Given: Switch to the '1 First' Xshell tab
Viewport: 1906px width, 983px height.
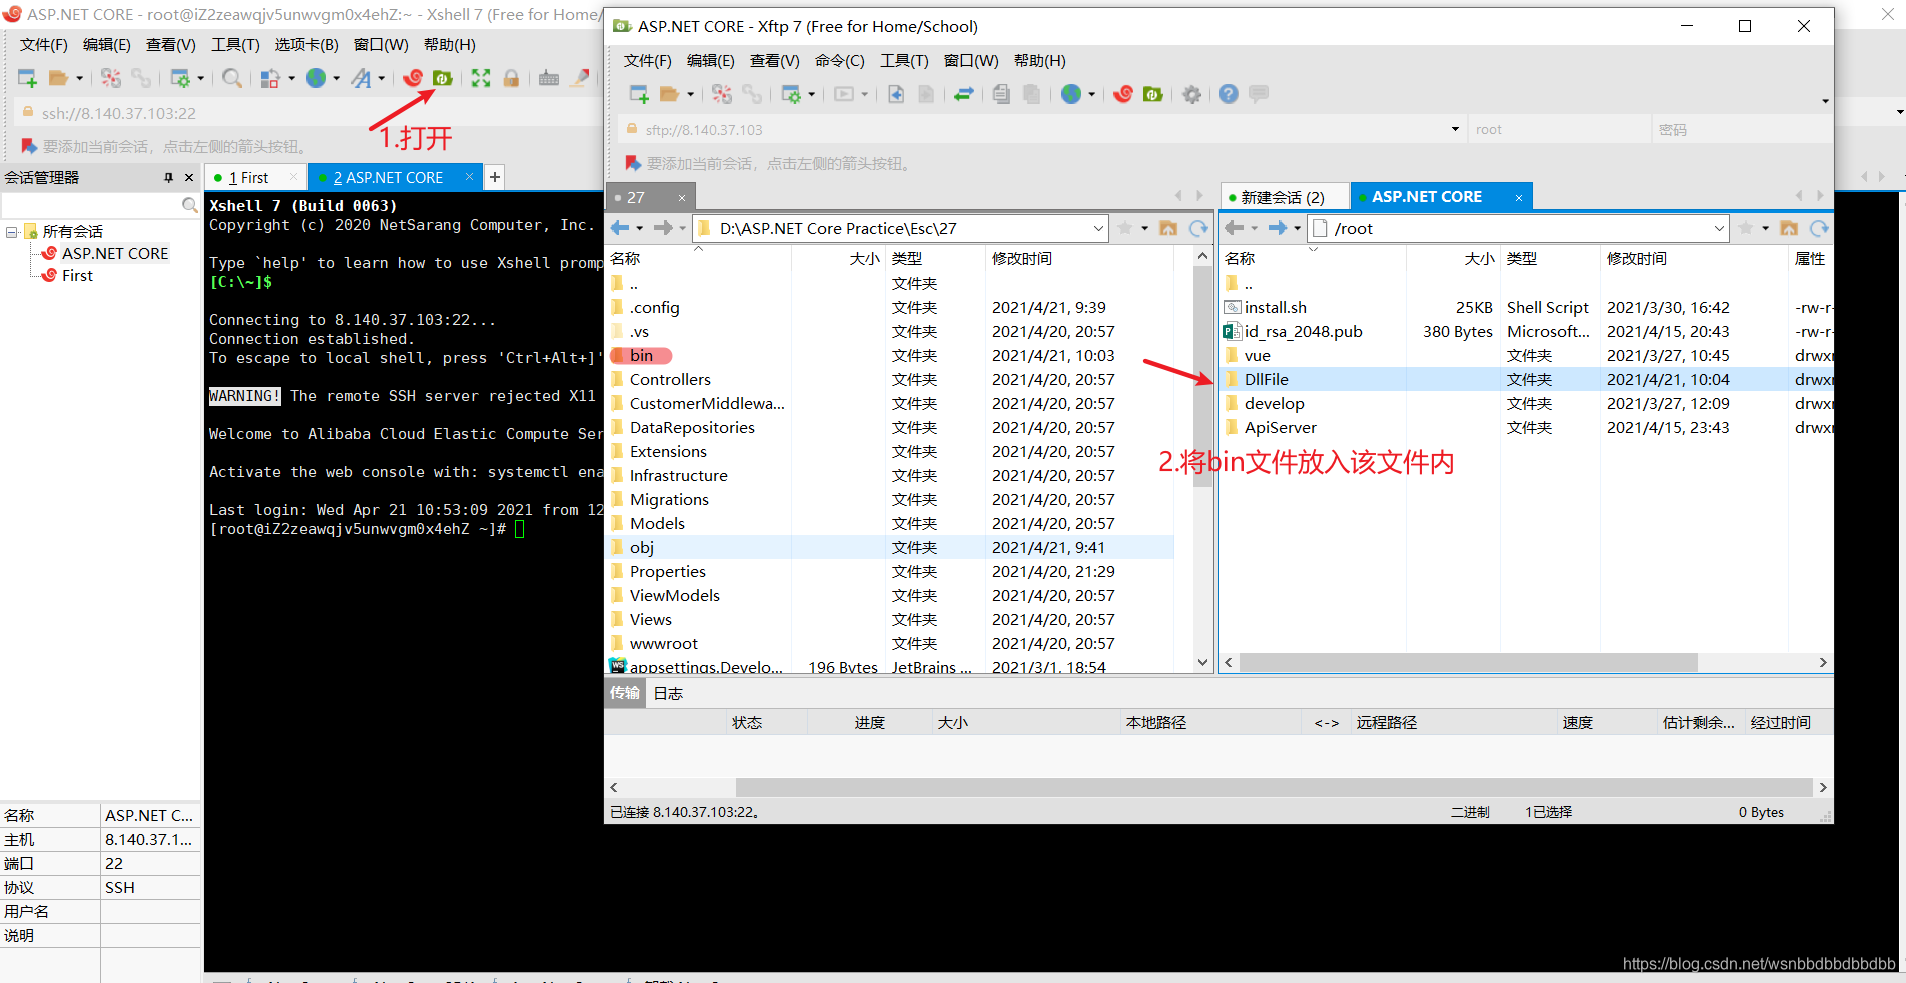Looking at the screenshot, I should pyautogui.click(x=255, y=177).
